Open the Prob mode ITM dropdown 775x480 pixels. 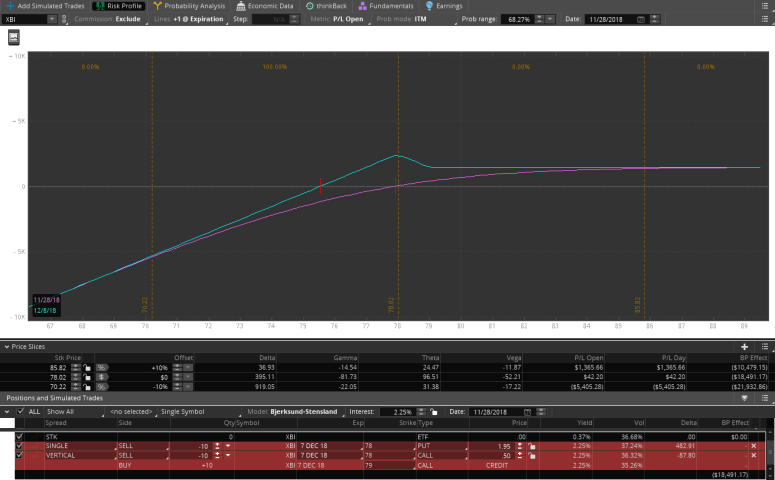tap(416, 19)
